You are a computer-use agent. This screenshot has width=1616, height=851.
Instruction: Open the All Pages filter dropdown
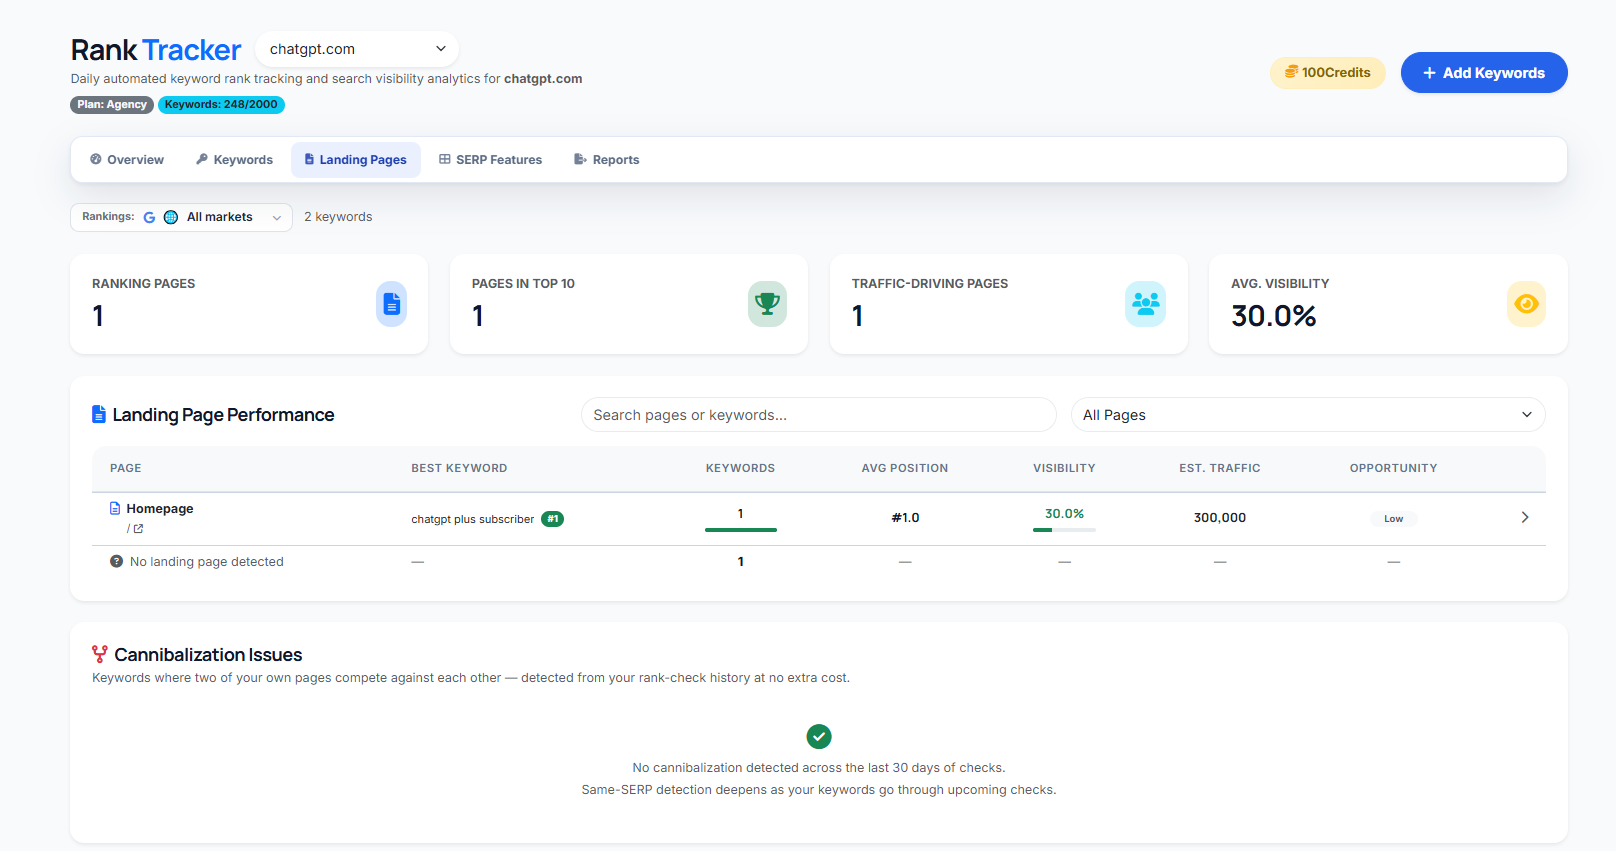coord(1308,415)
